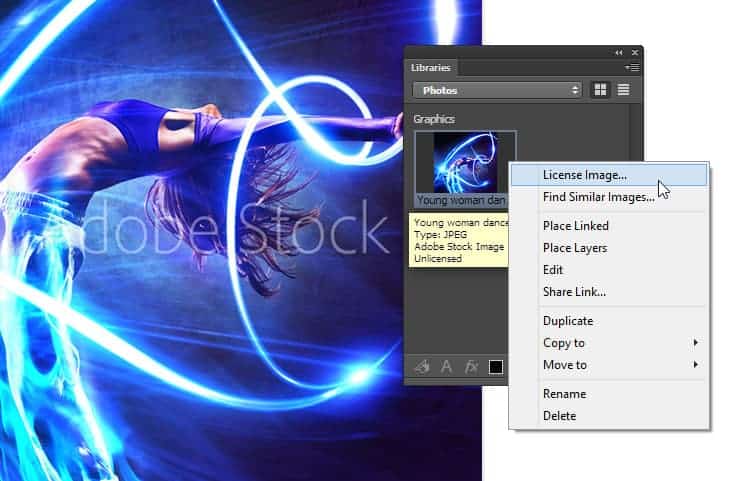Select Rename in the context menu

click(609, 394)
